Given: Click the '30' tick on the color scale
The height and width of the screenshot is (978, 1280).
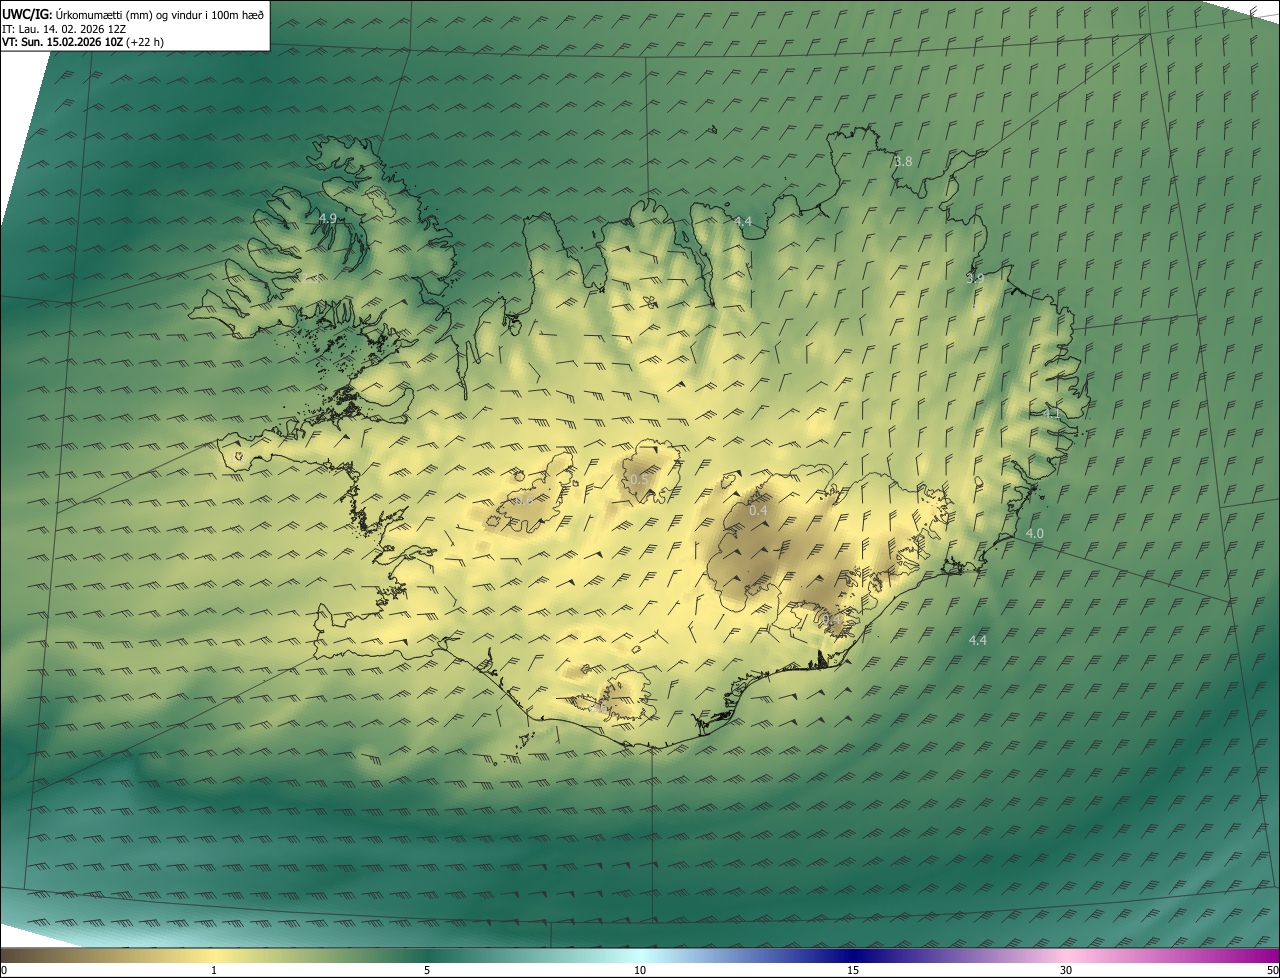Looking at the screenshot, I should 1066,970.
